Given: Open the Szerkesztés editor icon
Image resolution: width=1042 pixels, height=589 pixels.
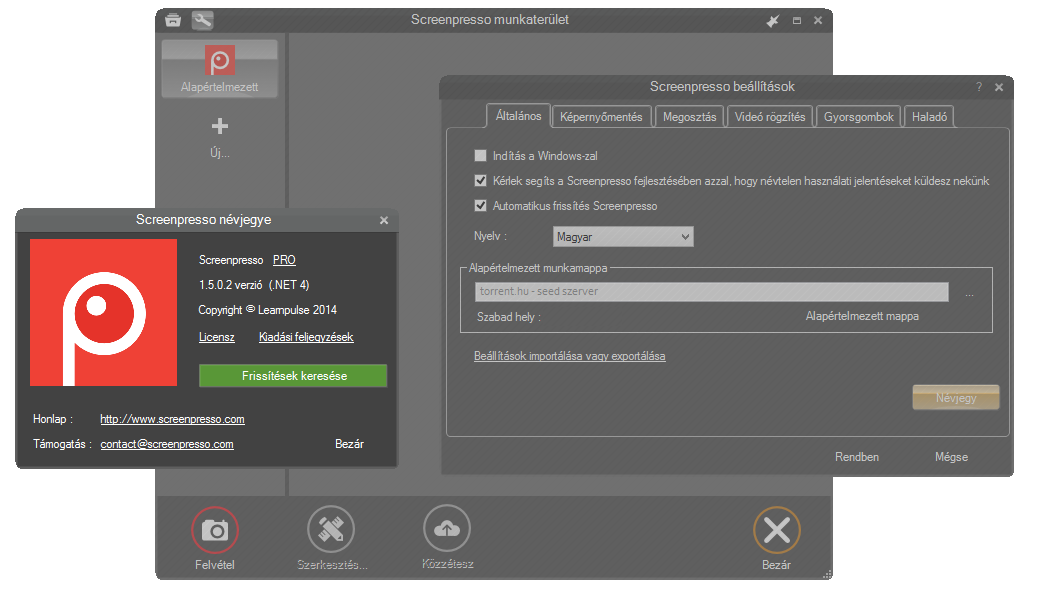Looking at the screenshot, I should (x=331, y=529).
